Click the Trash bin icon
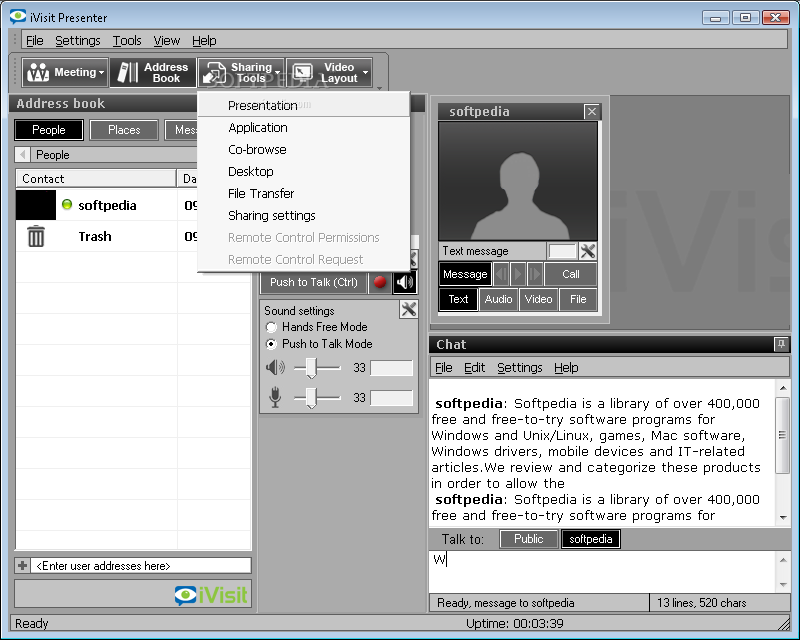Viewport: 800px width, 640px height. tap(36, 236)
